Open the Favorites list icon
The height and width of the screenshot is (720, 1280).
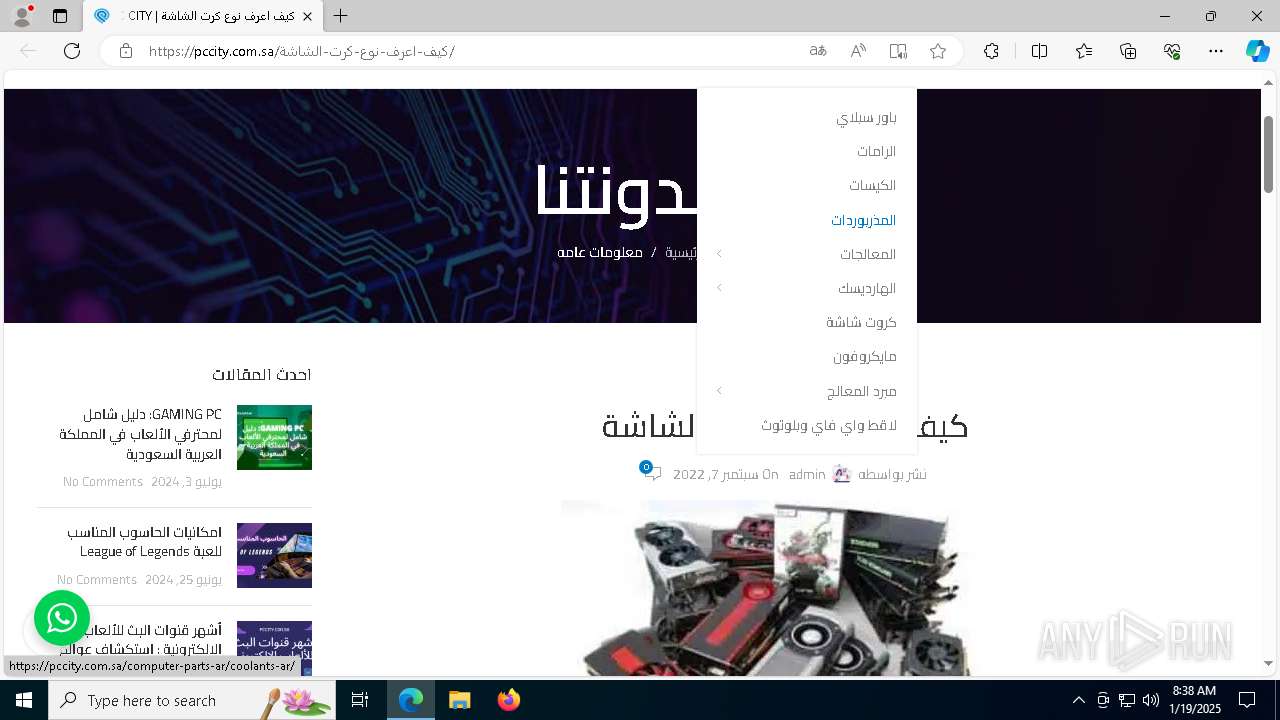(x=1084, y=51)
